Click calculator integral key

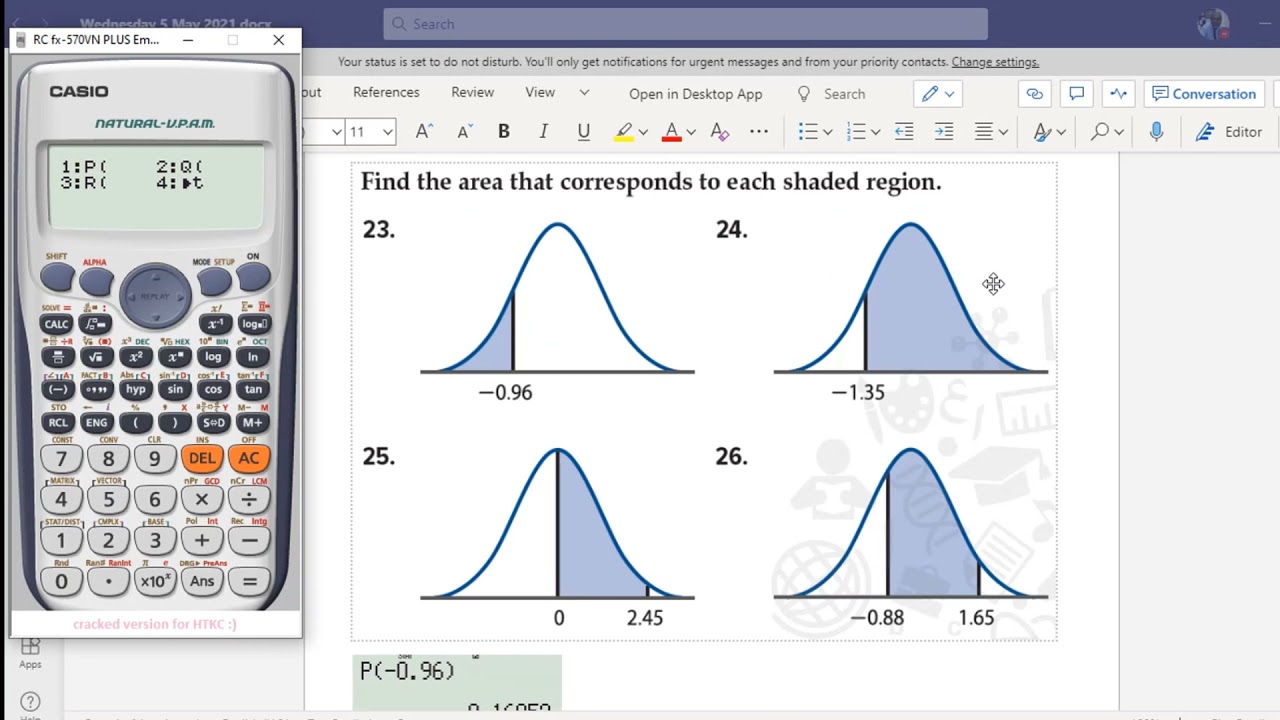96,324
